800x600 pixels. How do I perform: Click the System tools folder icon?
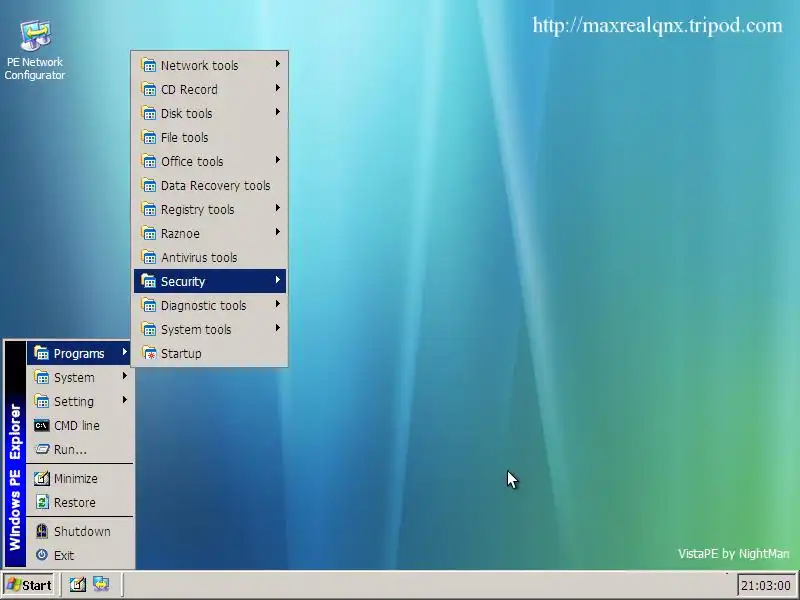point(148,329)
